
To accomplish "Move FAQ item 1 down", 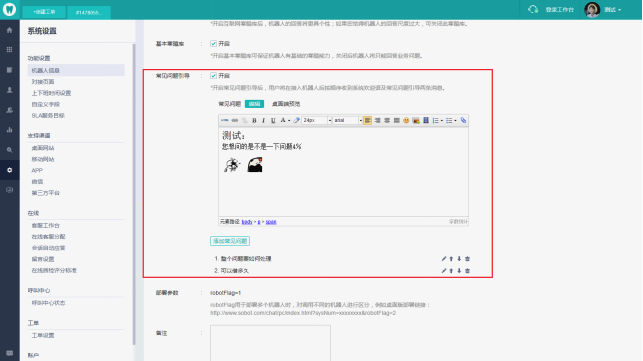I will click(x=459, y=259).
